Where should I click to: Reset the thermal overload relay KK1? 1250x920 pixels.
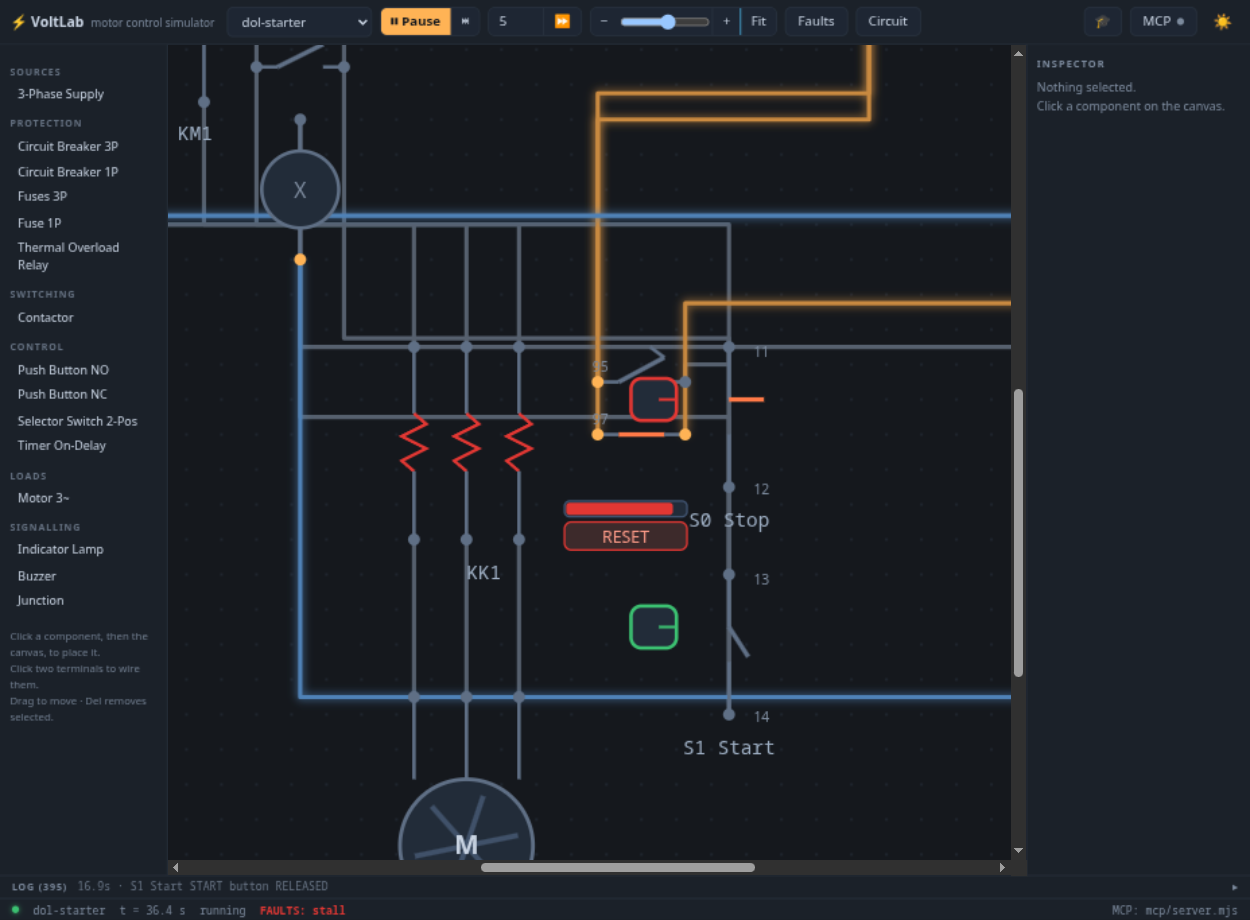pyautogui.click(x=626, y=536)
